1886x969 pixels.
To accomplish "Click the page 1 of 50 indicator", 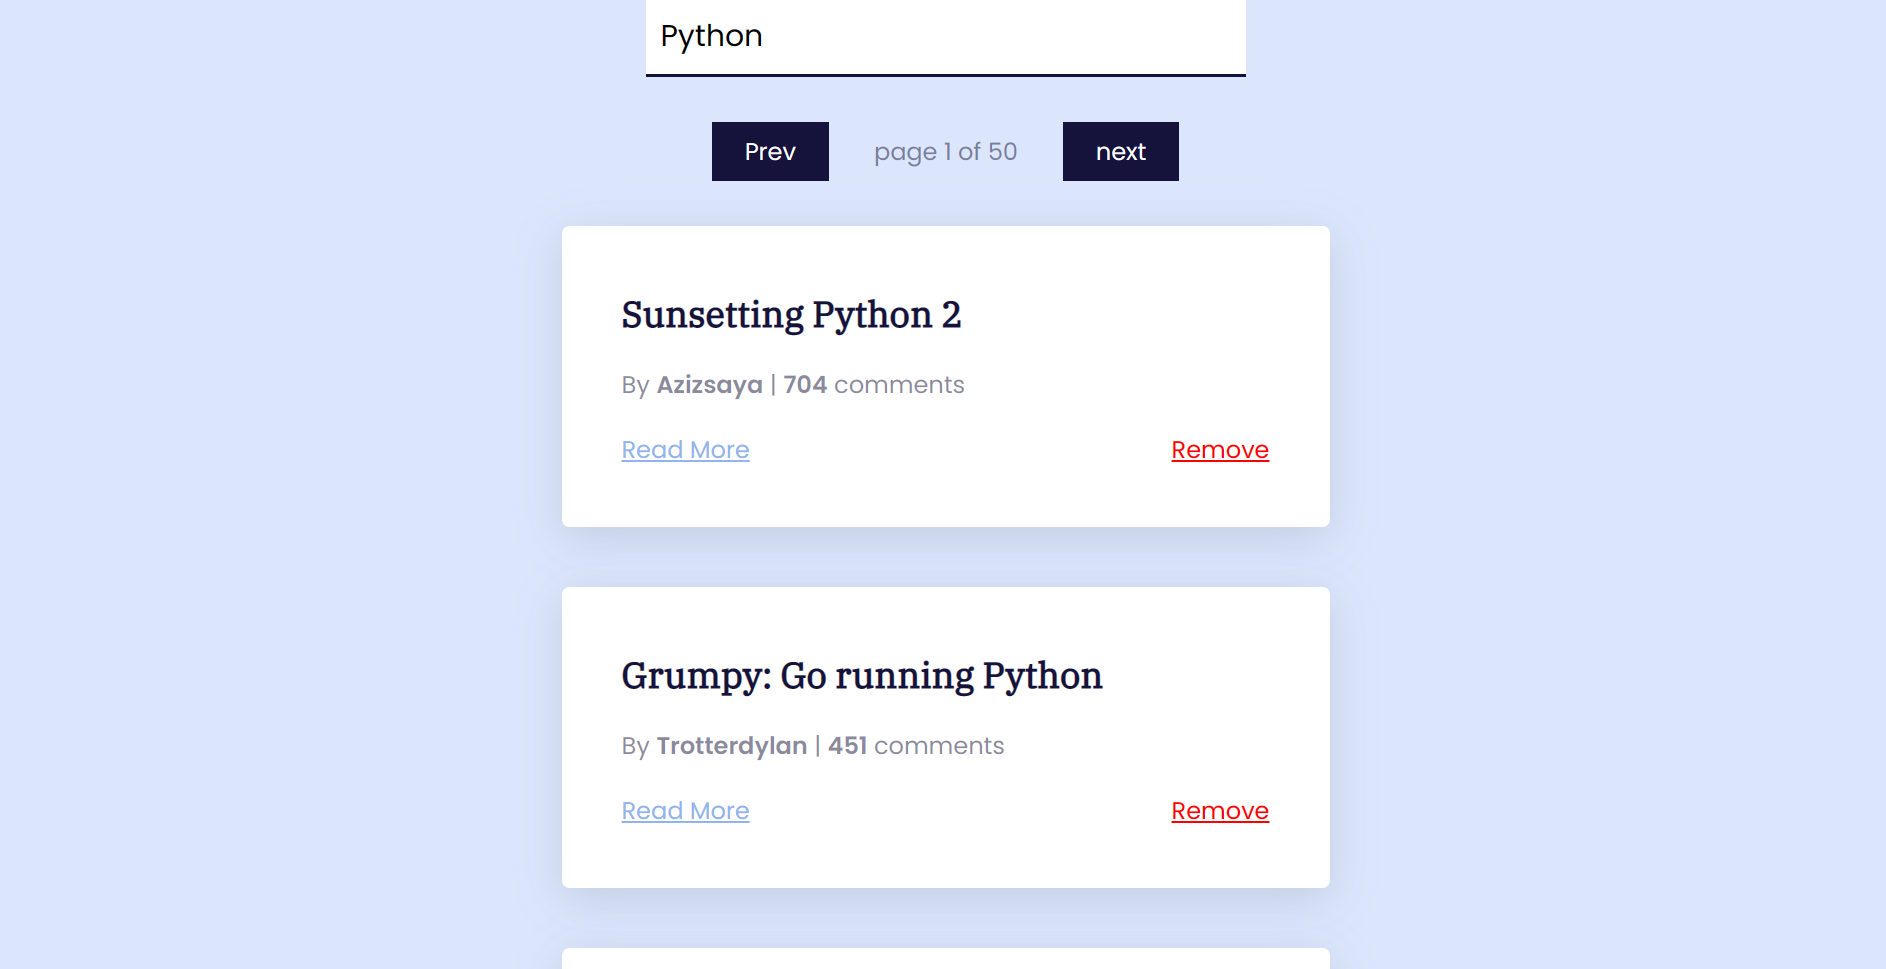I will [945, 151].
